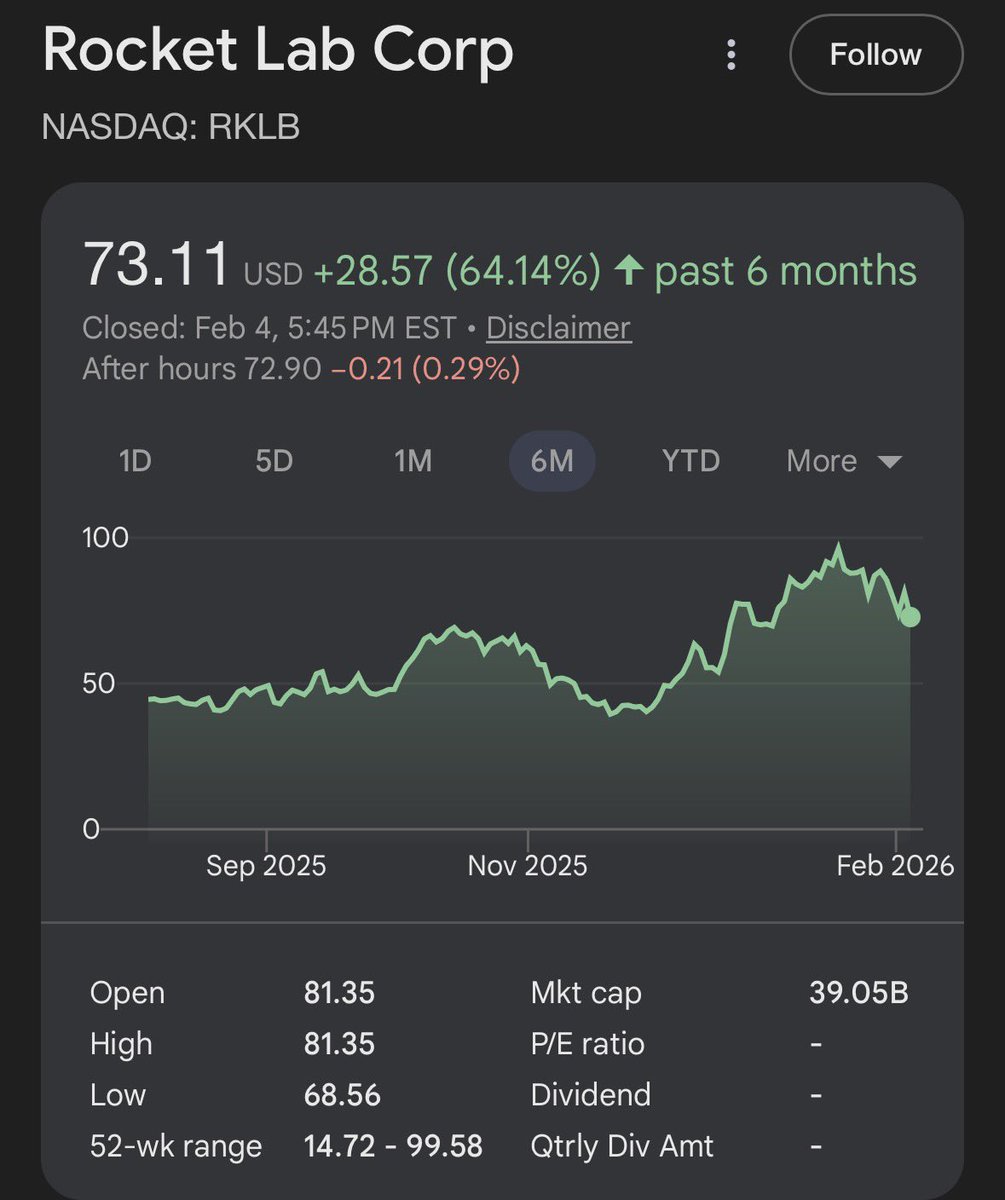
Task: Switch chart to 1D range
Action: [x=137, y=461]
